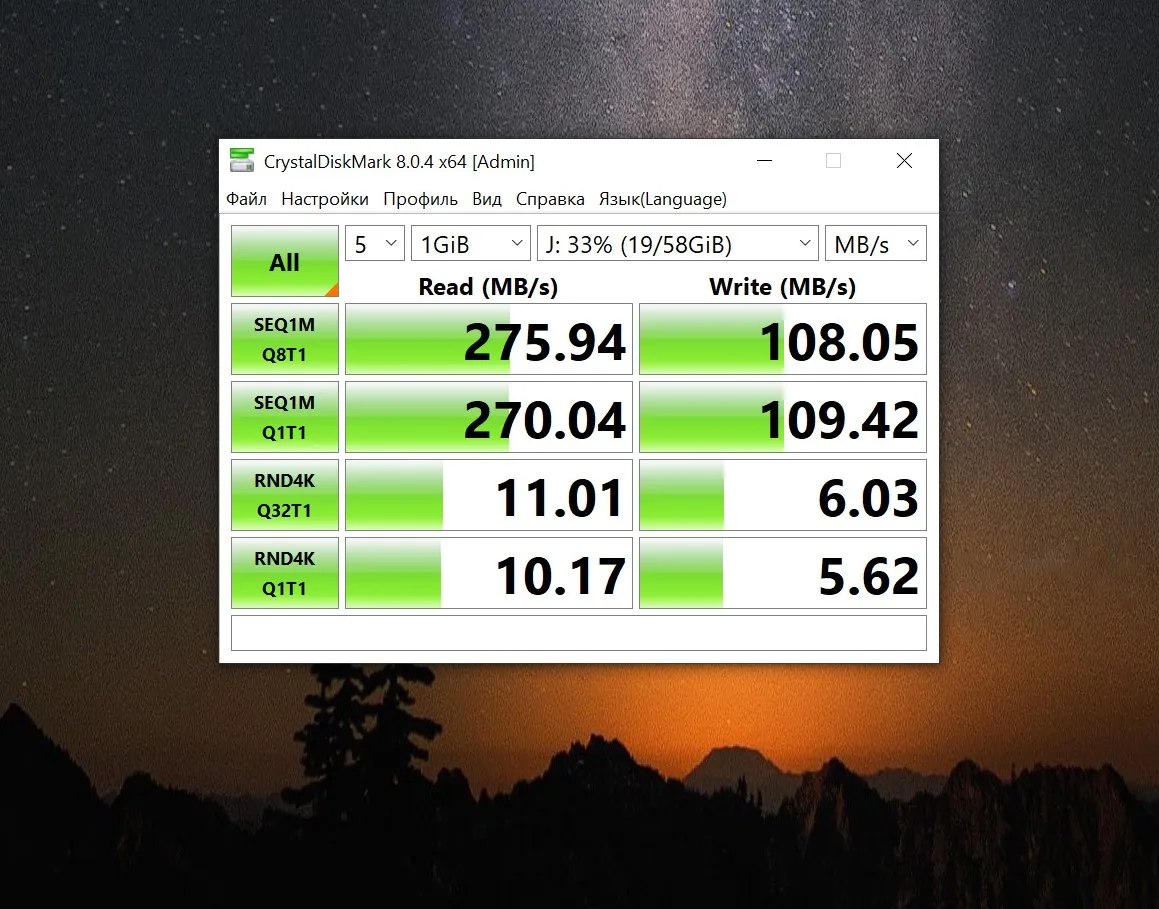Select the 275.94 read result
The width and height of the screenshot is (1159, 909).
point(489,339)
